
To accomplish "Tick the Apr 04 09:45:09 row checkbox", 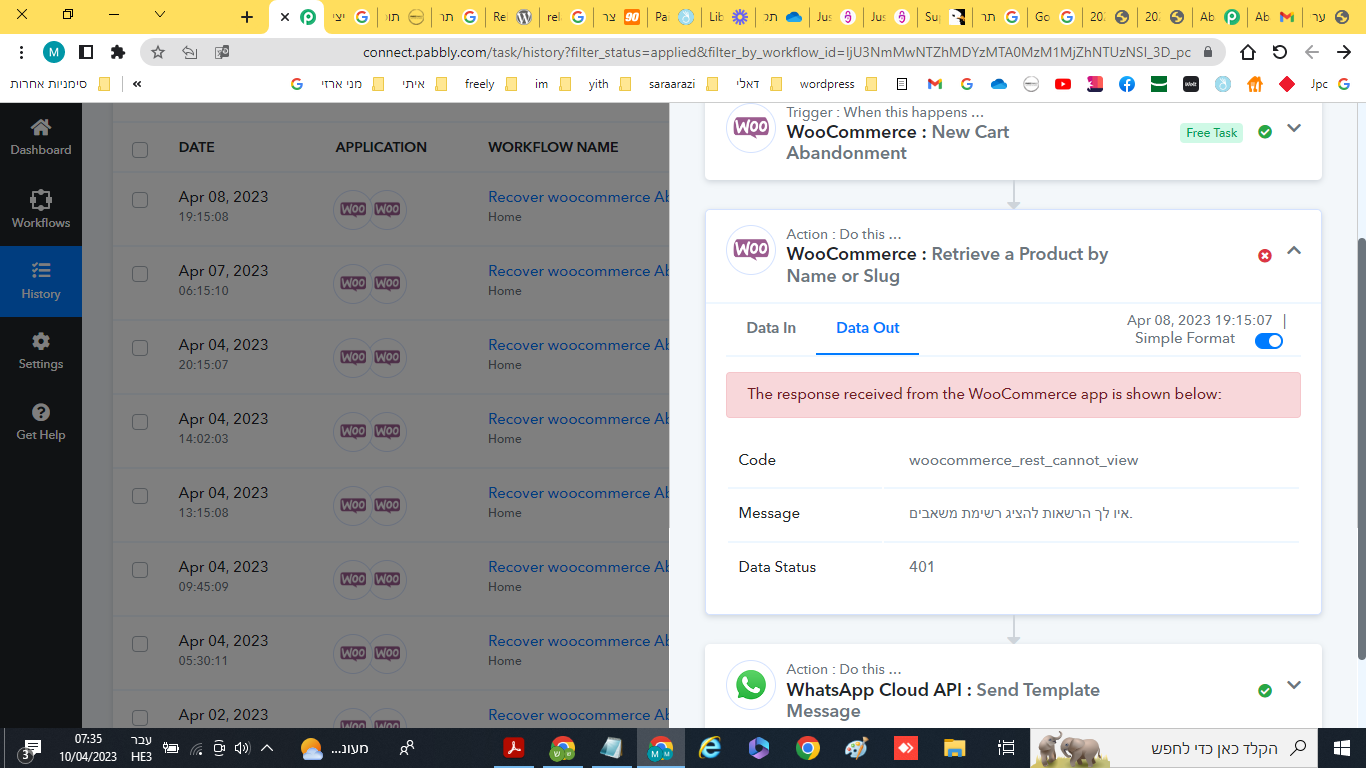I will click(140, 570).
